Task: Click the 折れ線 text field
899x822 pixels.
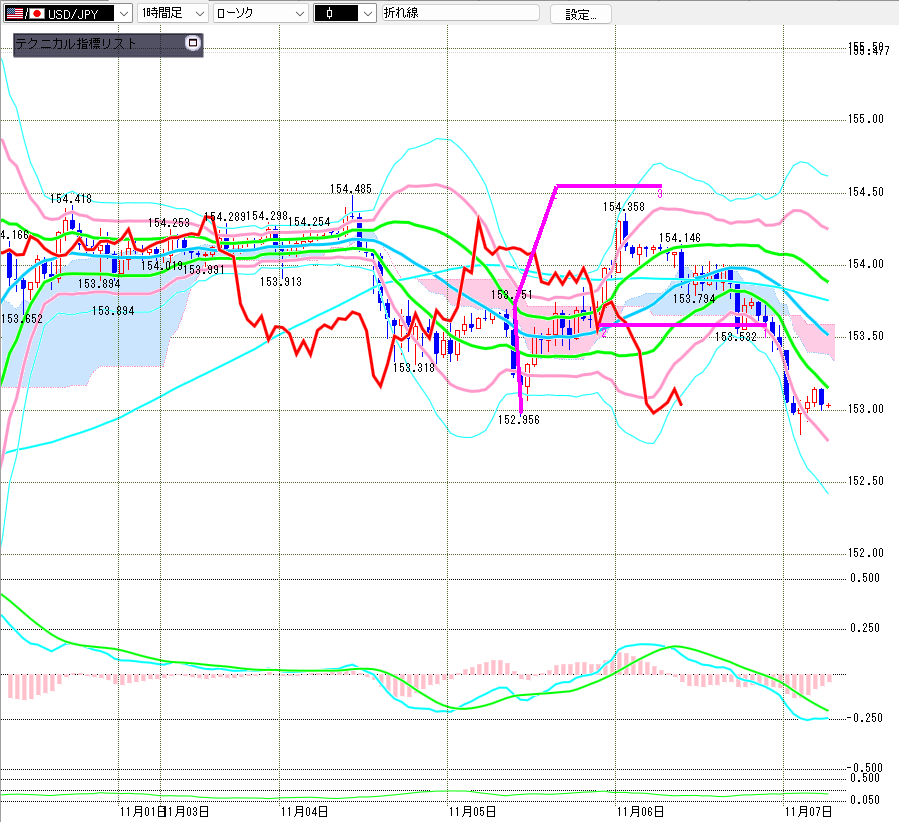Action: [460, 13]
